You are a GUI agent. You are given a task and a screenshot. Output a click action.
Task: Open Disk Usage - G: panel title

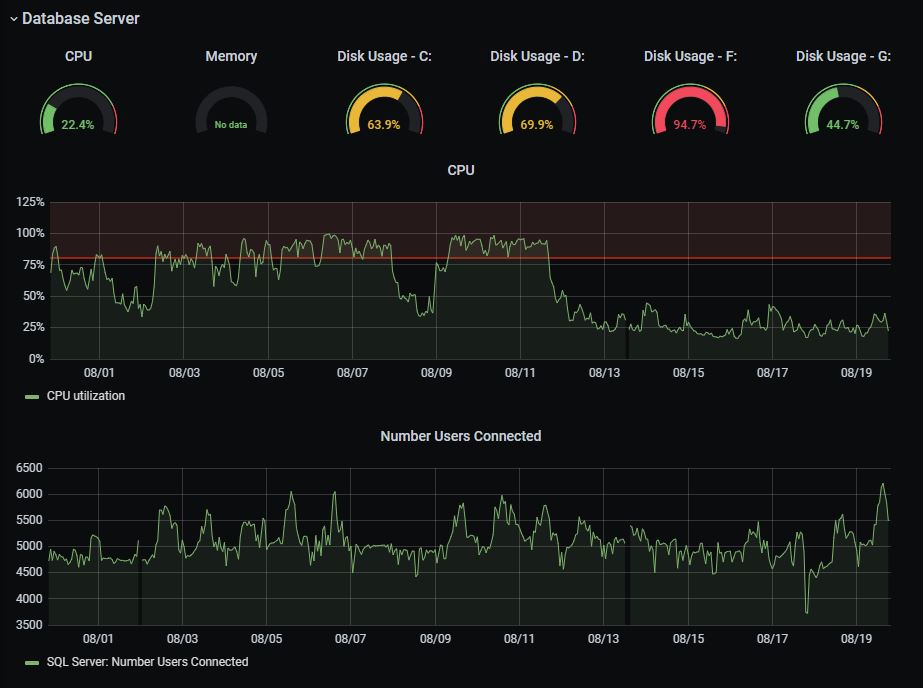[x=844, y=56]
